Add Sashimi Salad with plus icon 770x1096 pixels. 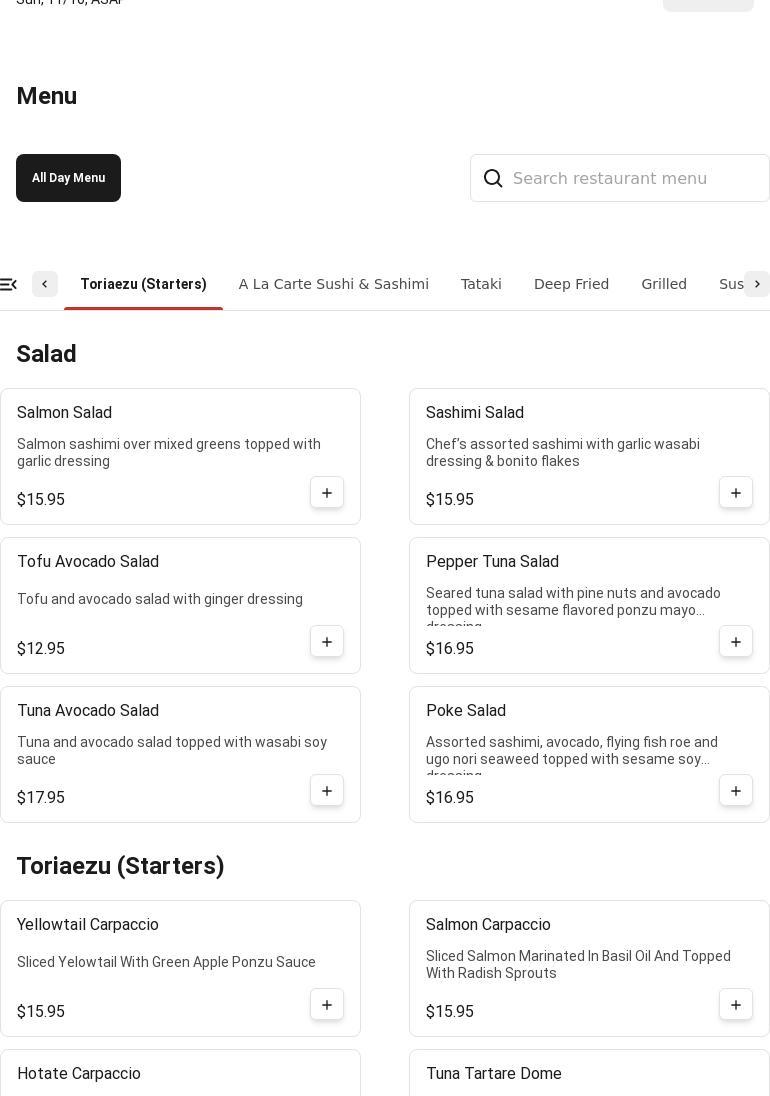click(736, 493)
